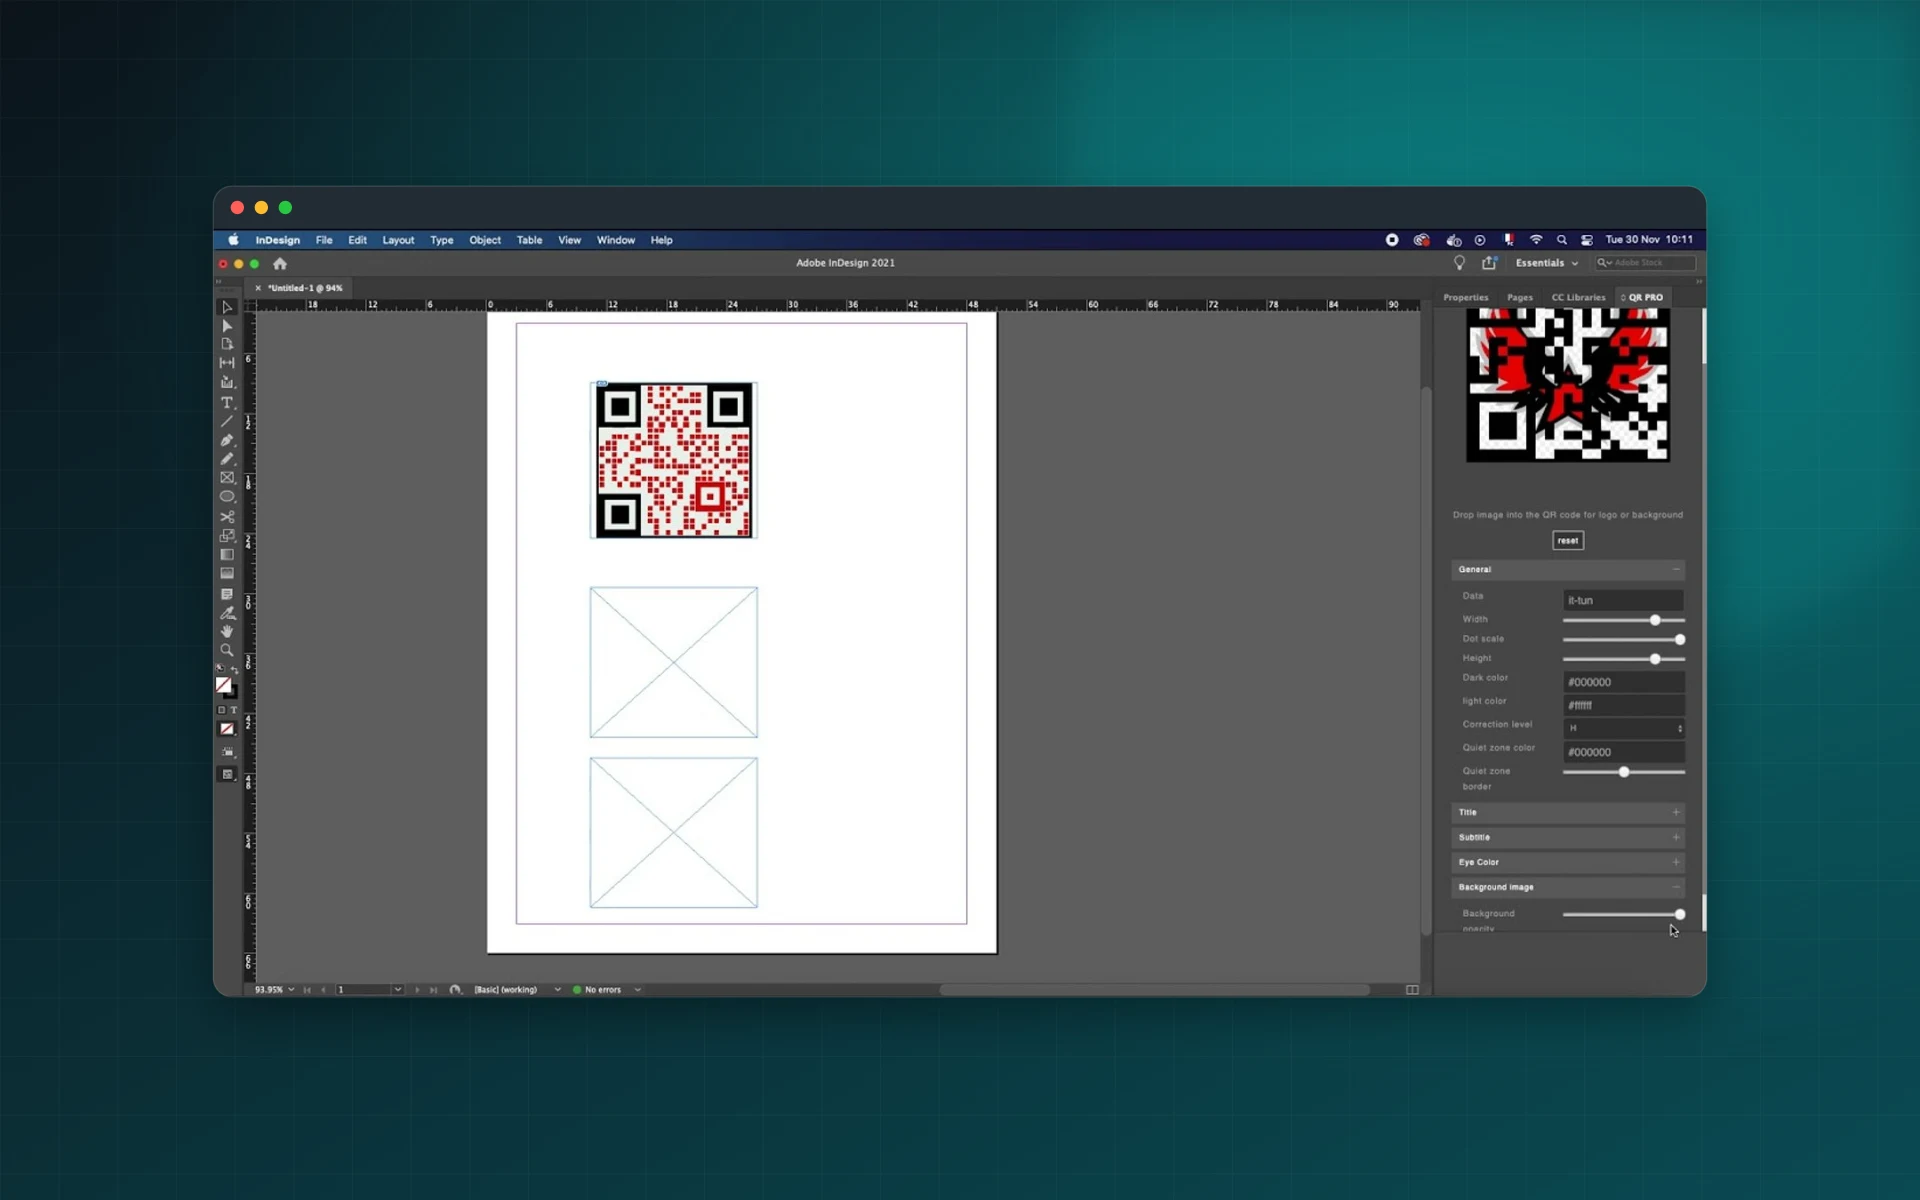Open the lightbulb Learn icon
1920x1200 pixels.
point(1459,263)
